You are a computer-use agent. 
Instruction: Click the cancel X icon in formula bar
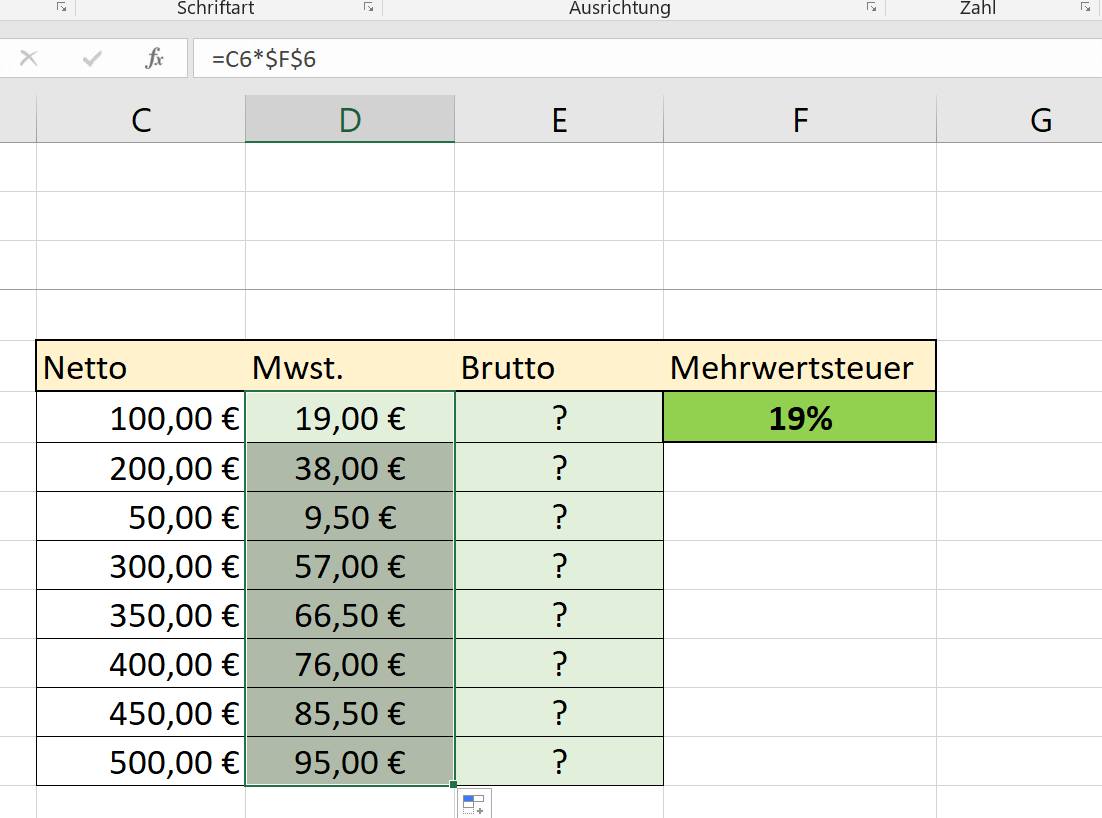tap(29, 58)
